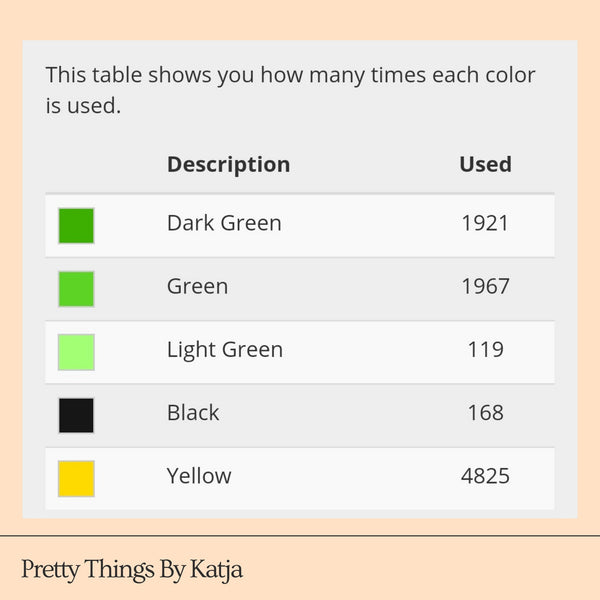Click the Green color swatch
Viewport: 600px width, 600px height.
coord(76,288)
